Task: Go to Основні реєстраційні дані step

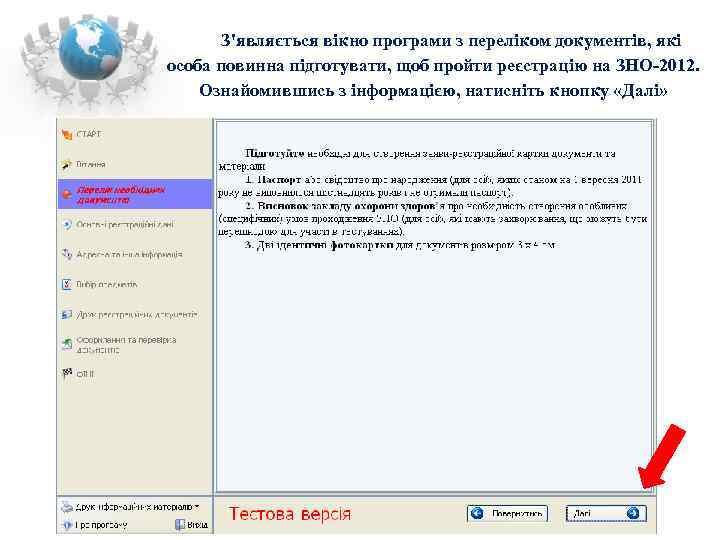Action: [x=119, y=225]
